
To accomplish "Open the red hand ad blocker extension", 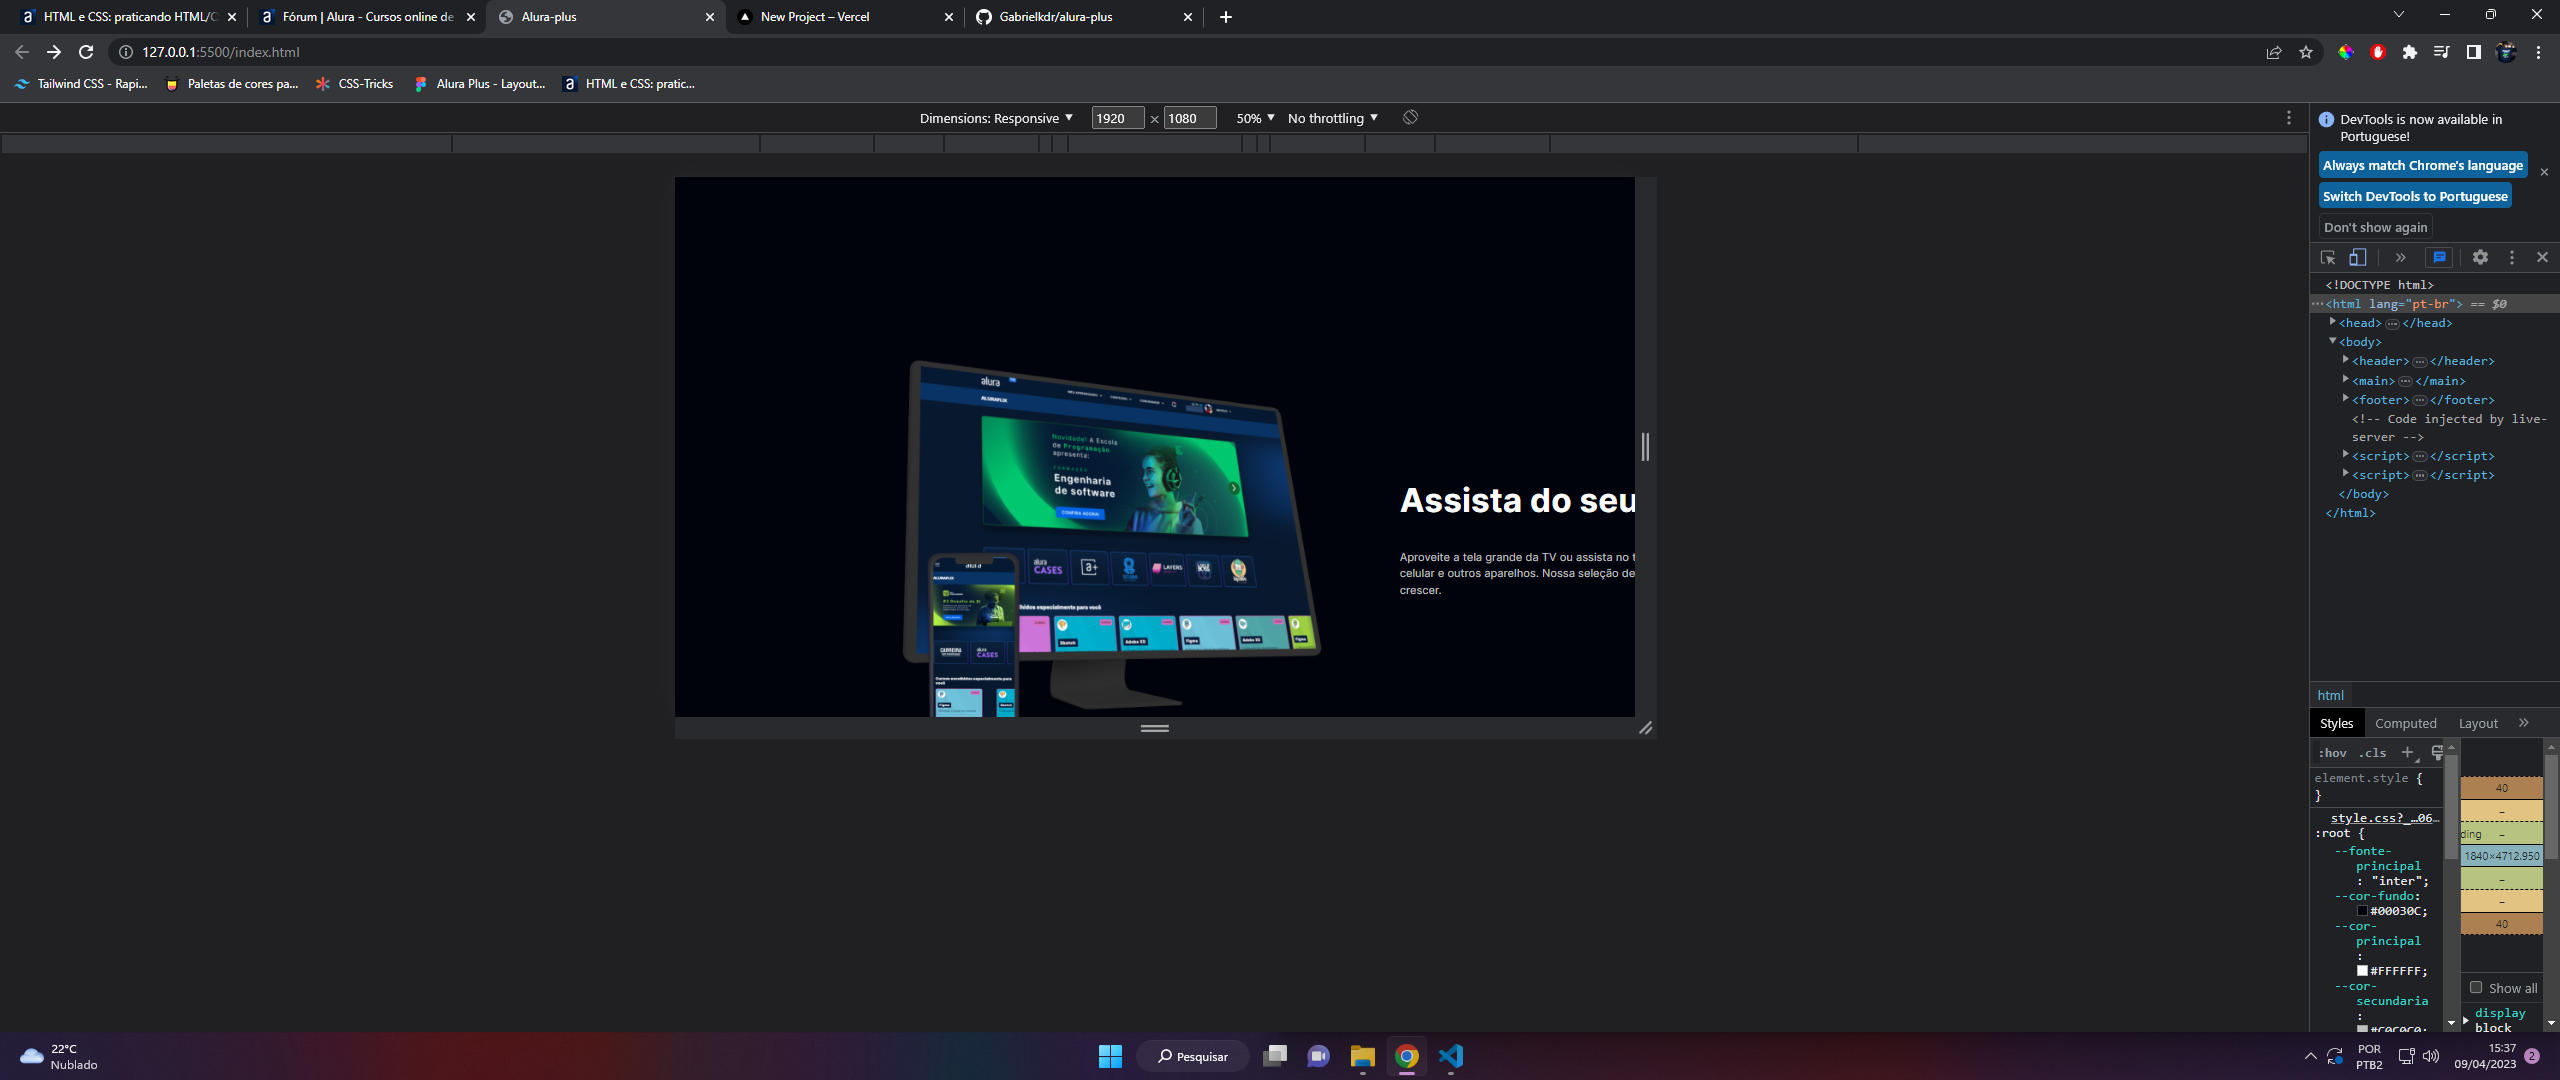I will coord(2378,53).
